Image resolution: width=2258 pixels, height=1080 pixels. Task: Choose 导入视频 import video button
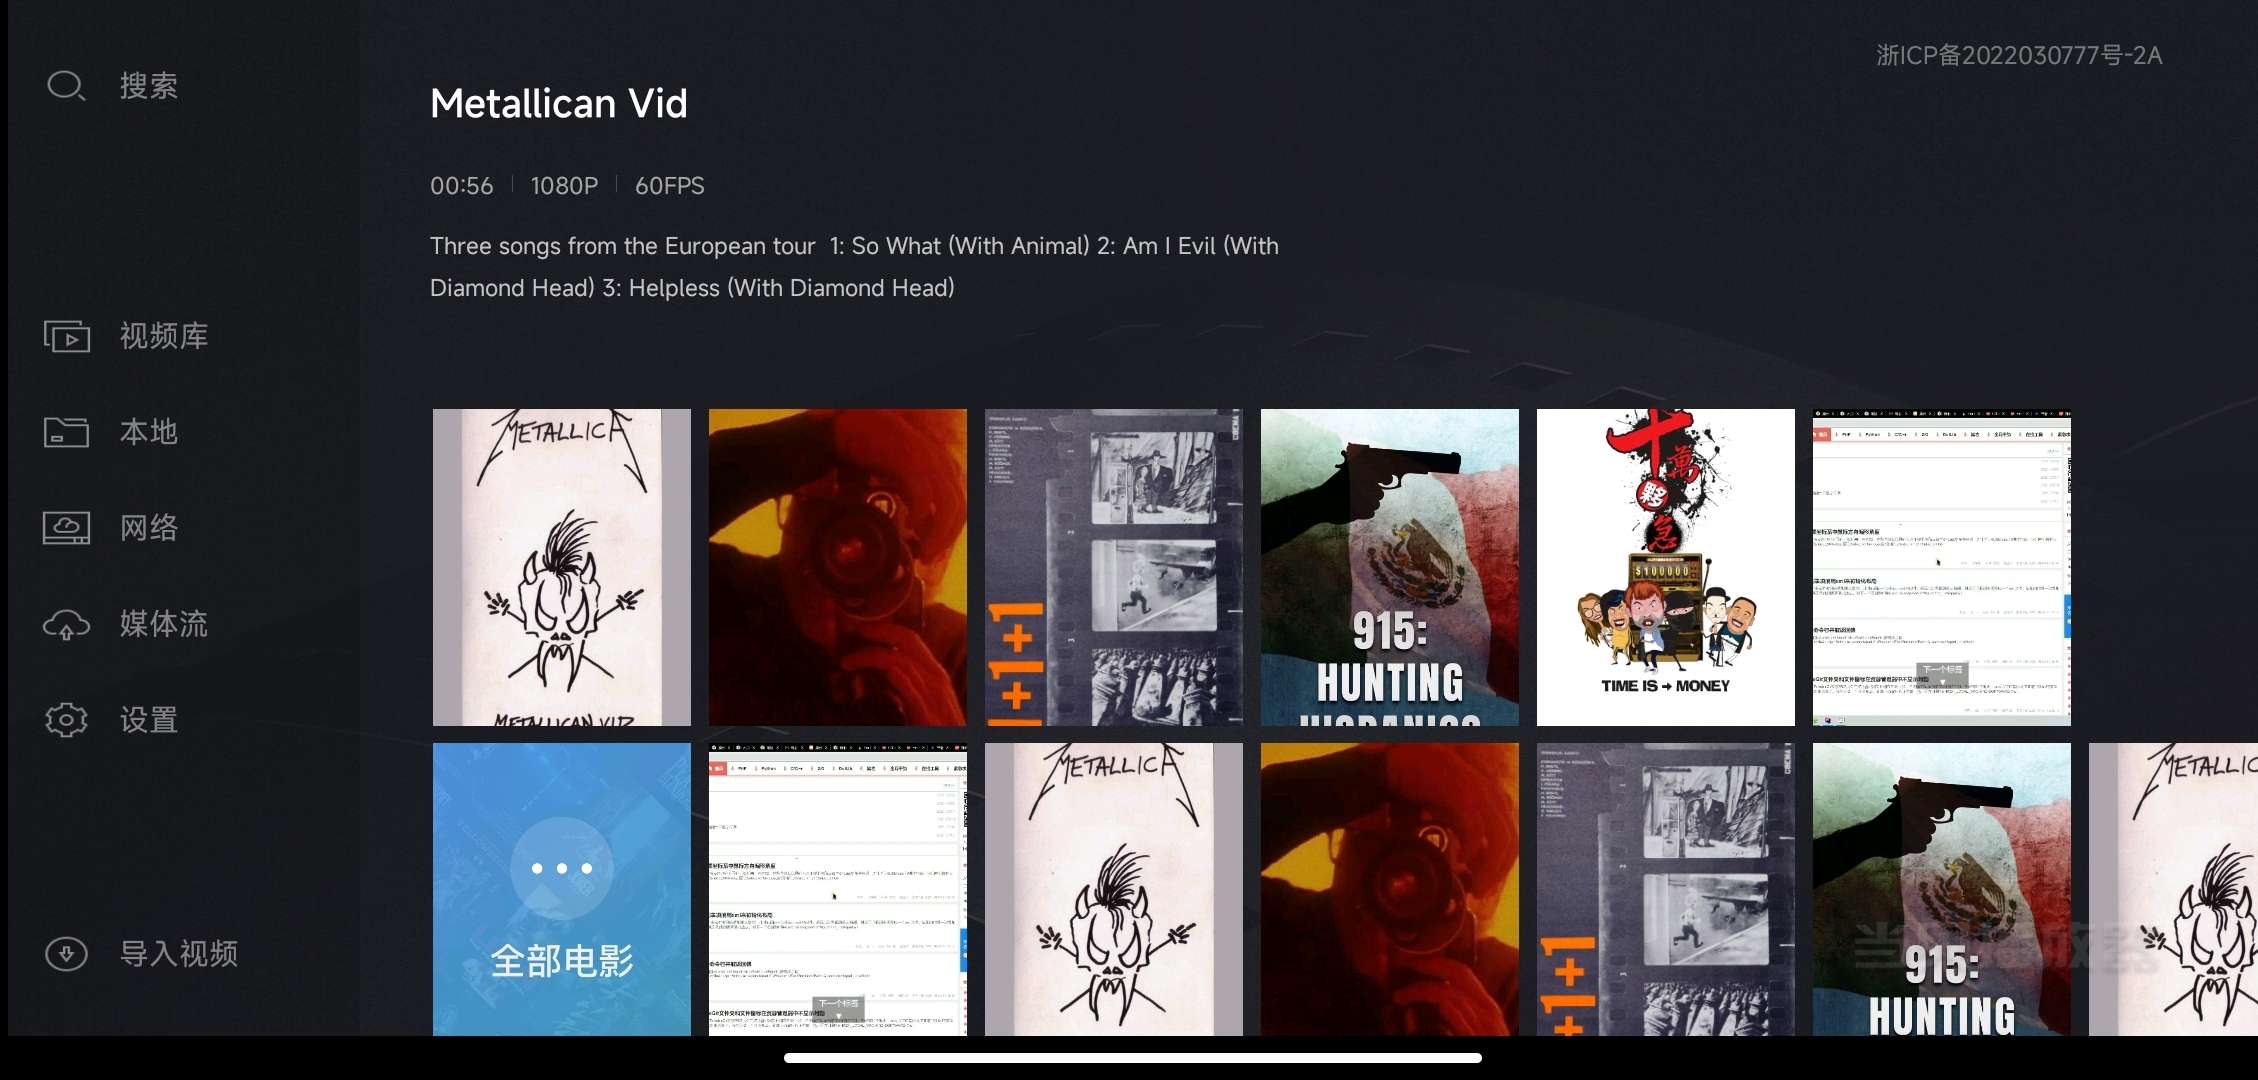click(x=179, y=954)
